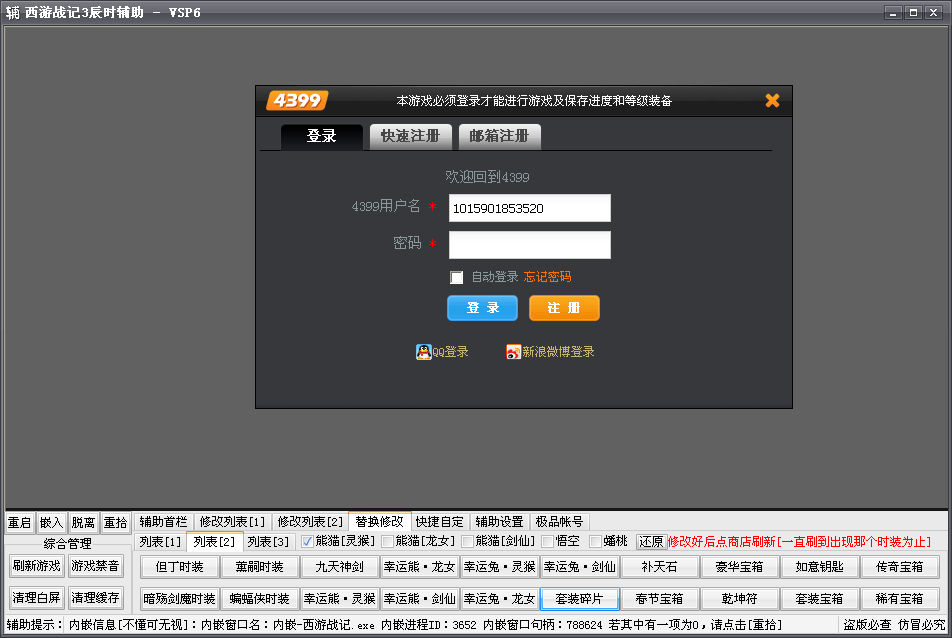
Task: Click the 重启 button
Action: tap(19, 522)
